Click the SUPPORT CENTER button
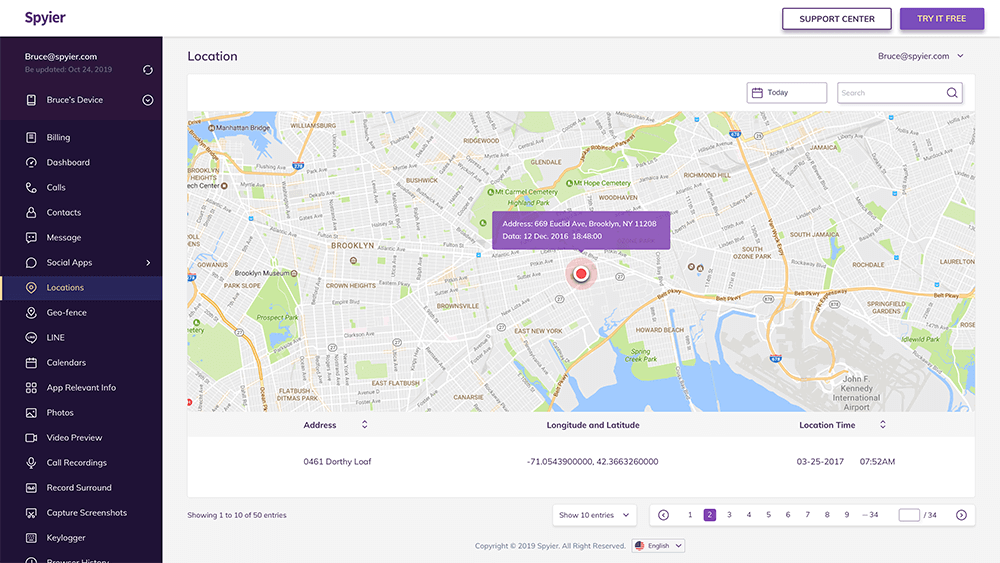The width and height of the screenshot is (1000, 563). click(837, 18)
